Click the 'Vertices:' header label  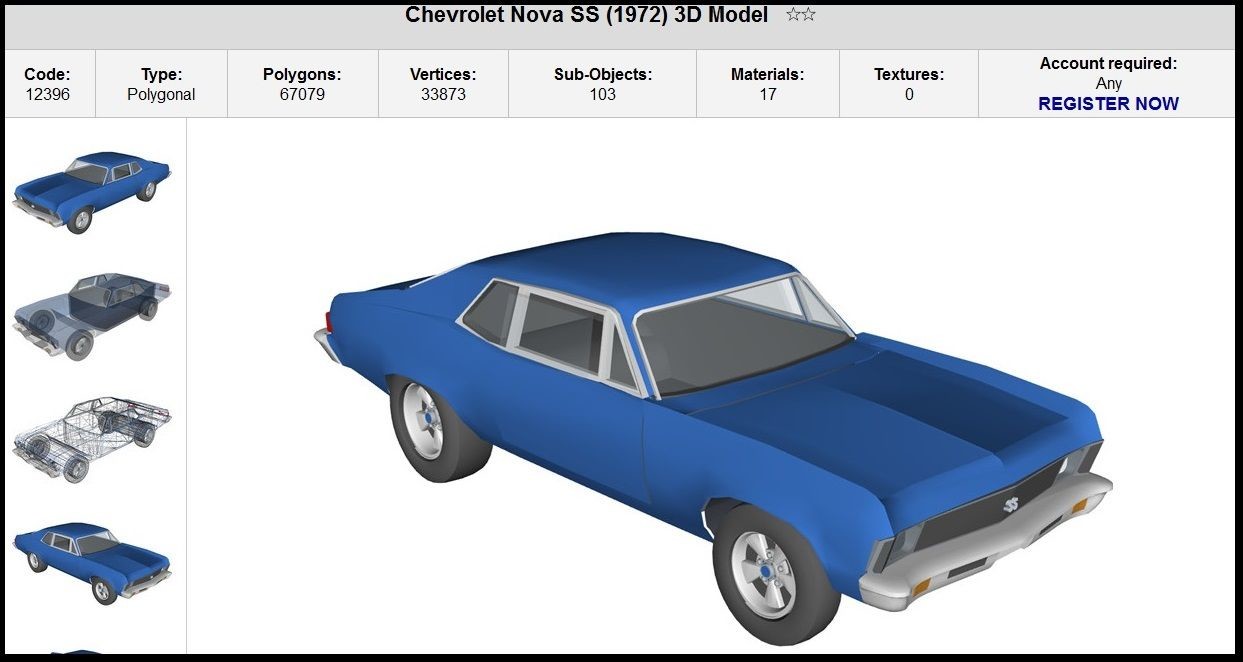pos(443,74)
